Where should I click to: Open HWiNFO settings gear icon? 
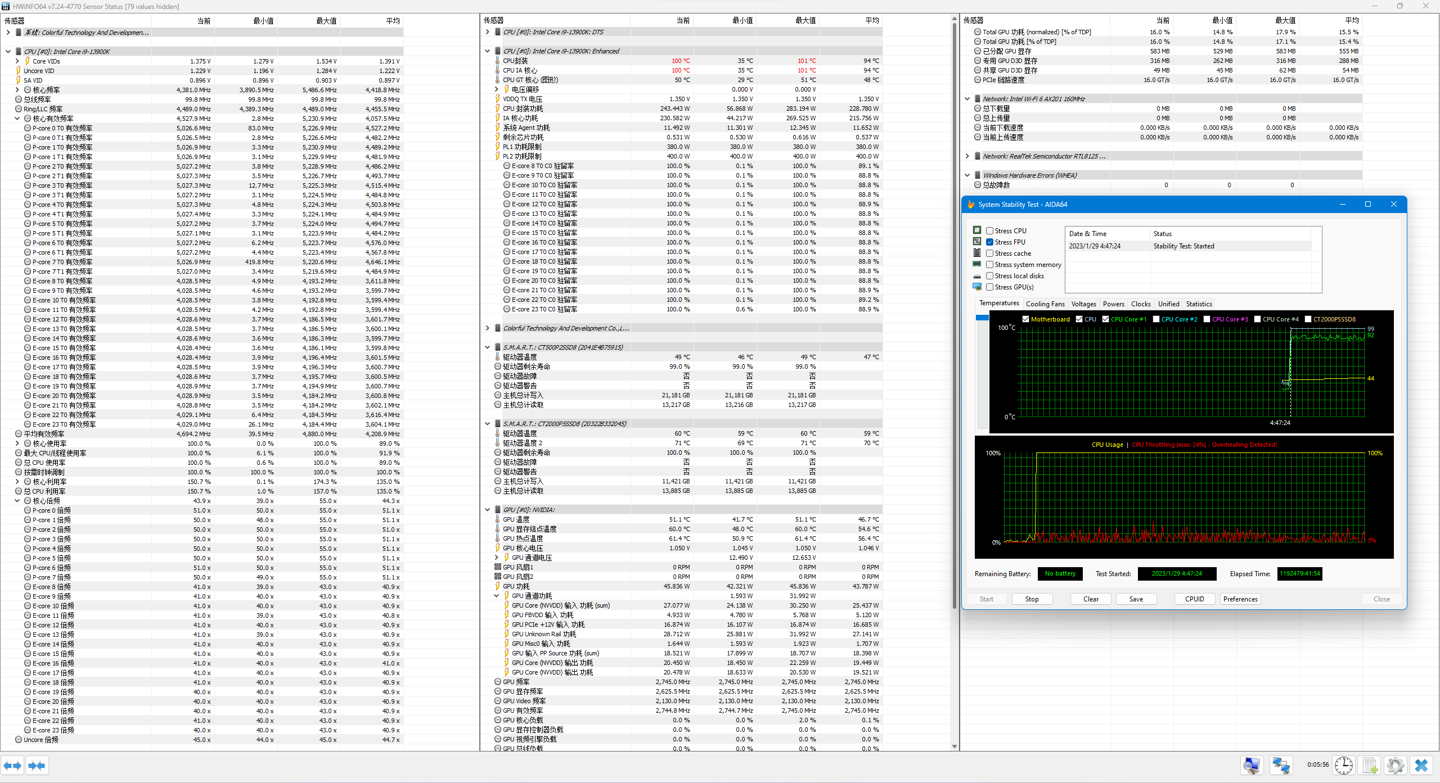1396,766
